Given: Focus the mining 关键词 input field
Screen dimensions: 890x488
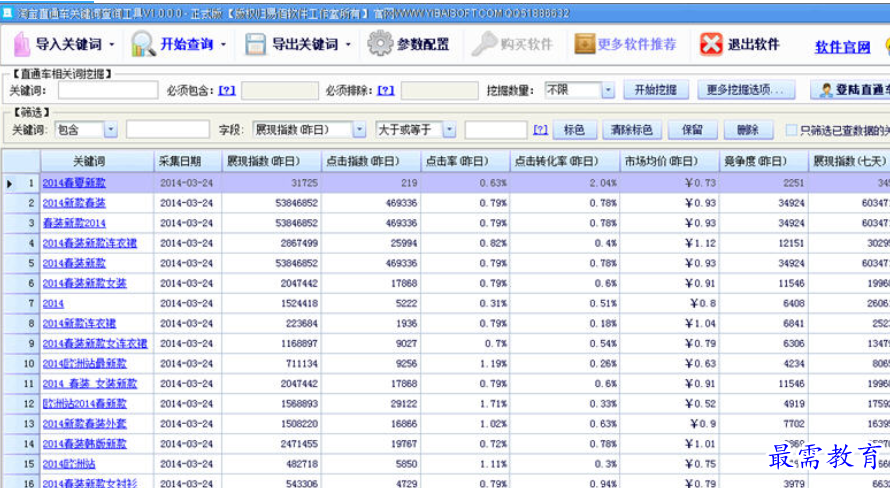Looking at the screenshot, I should pos(108,90).
